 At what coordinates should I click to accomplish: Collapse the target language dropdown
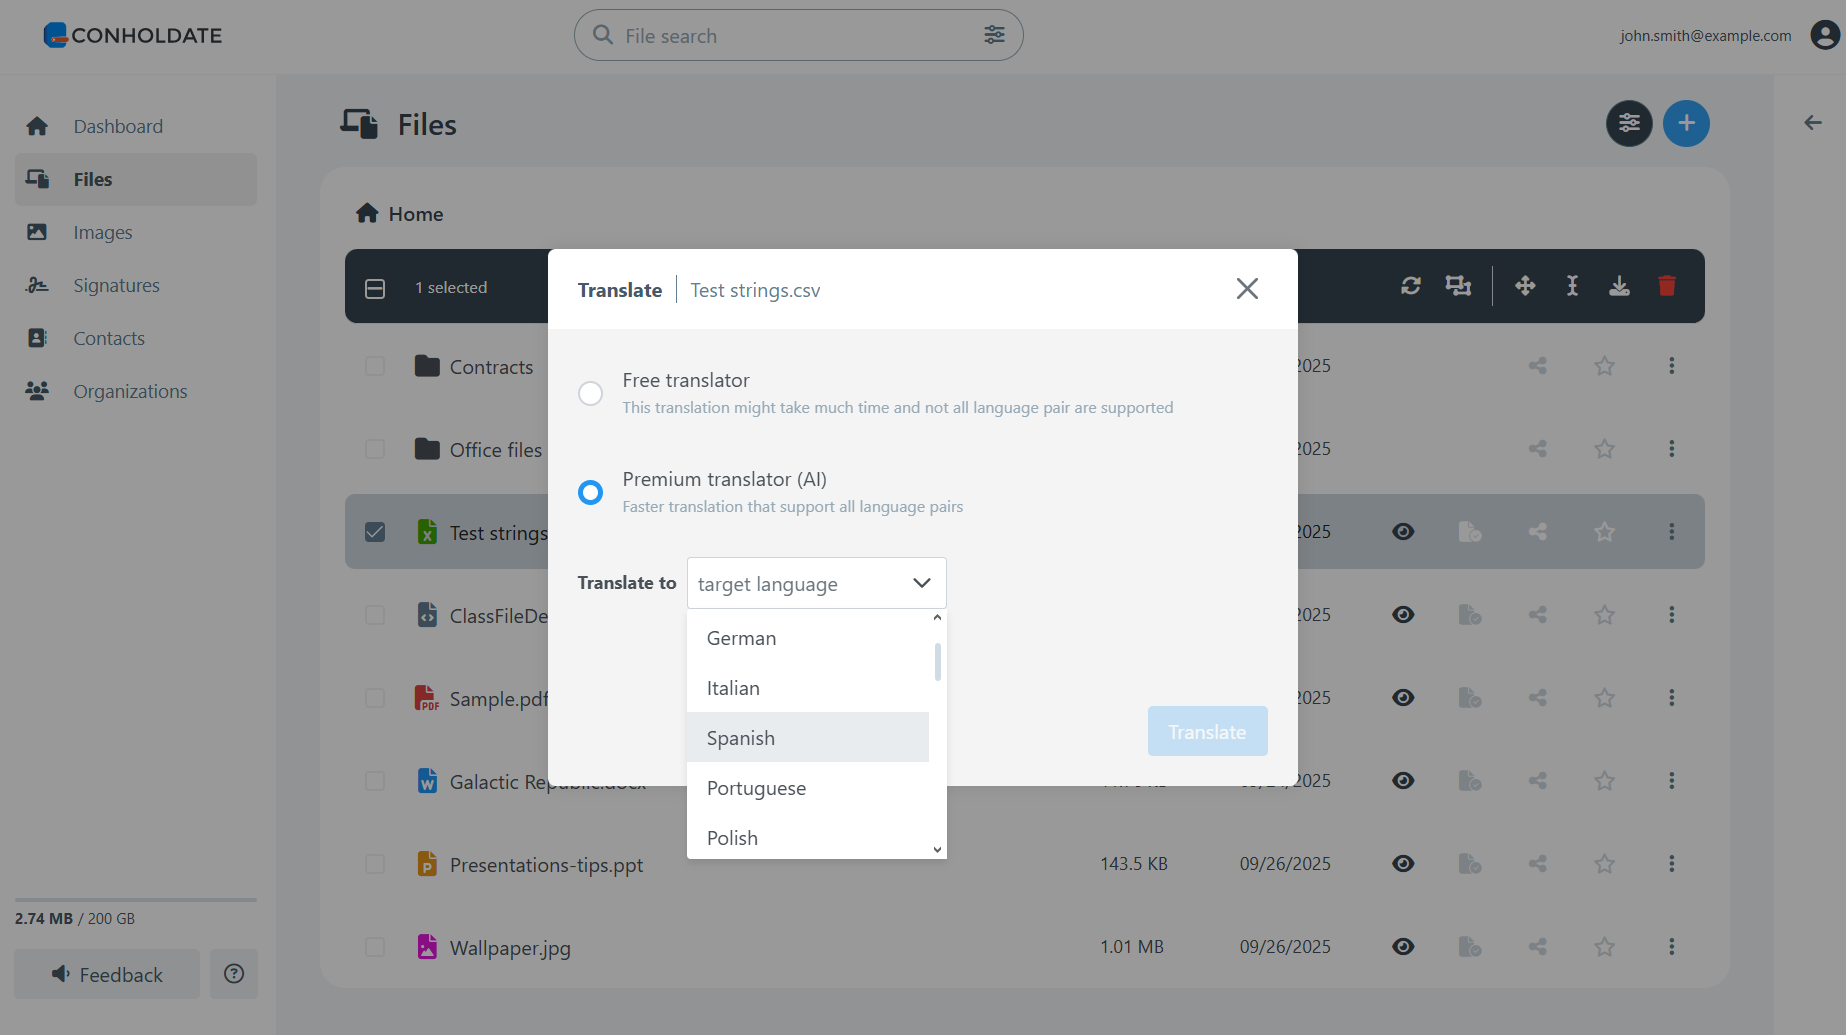(921, 583)
